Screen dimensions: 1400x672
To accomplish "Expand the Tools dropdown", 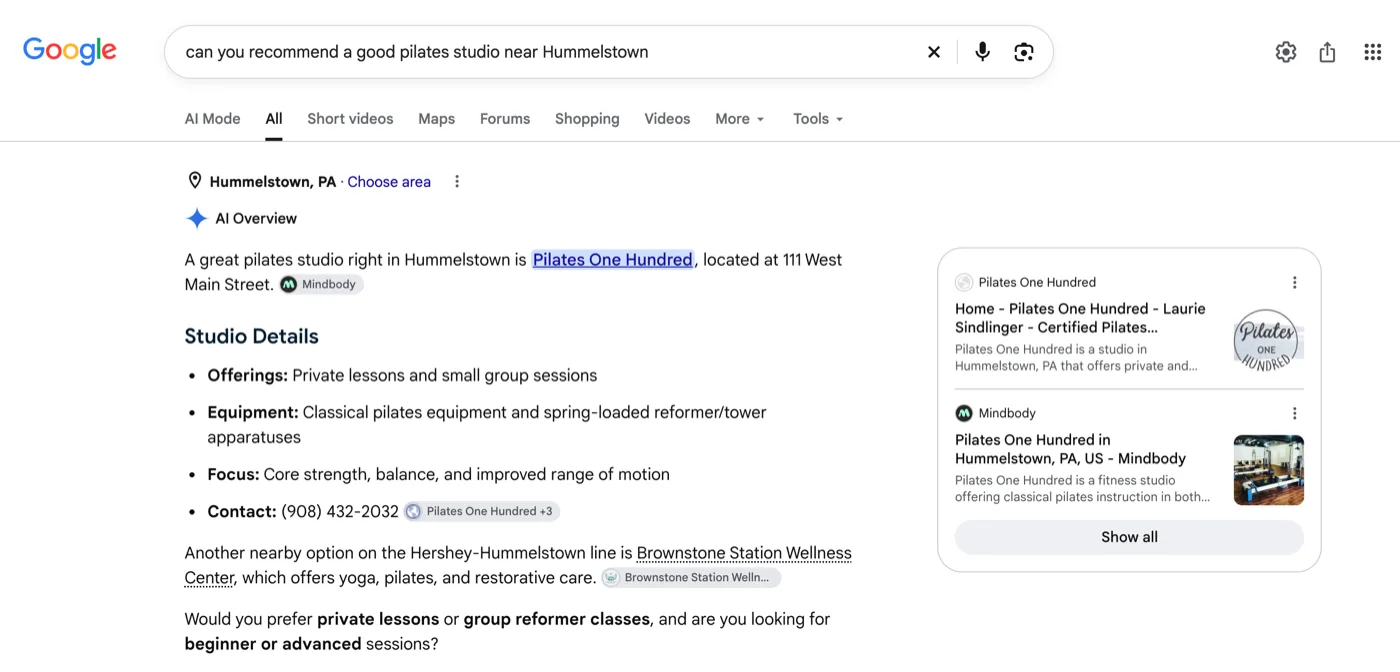I will pyautogui.click(x=818, y=119).
